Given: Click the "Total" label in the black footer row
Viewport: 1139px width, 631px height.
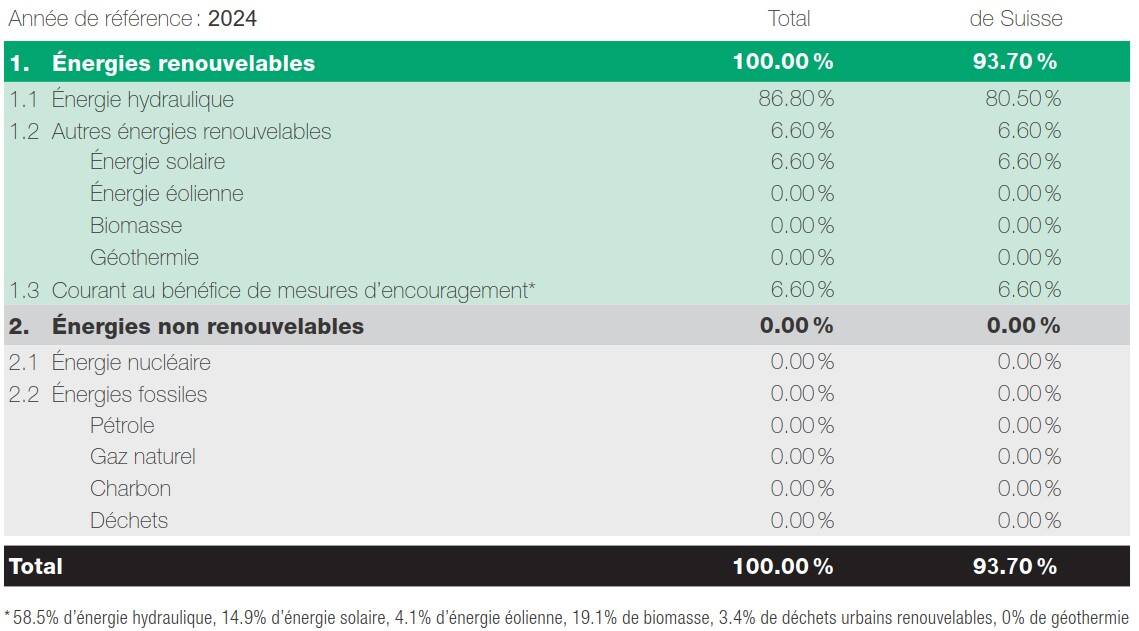Looking at the screenshot, I should pyautogui.click(x=35, y=566).
